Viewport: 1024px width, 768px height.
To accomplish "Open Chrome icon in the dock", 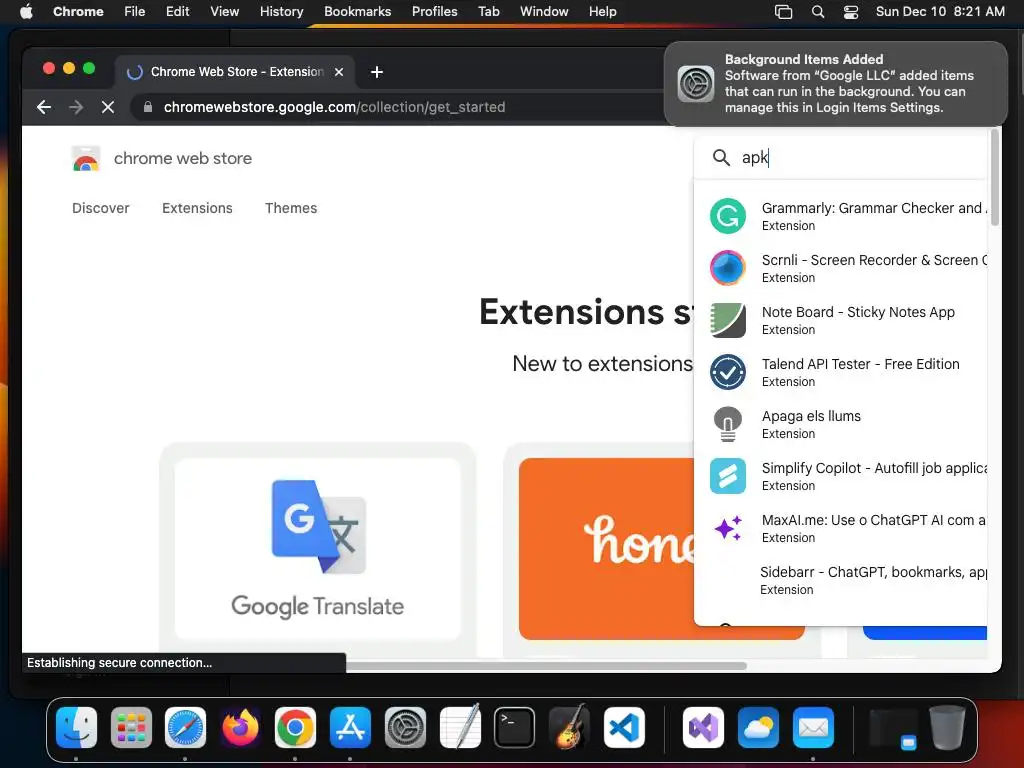I will coord(295,727).
